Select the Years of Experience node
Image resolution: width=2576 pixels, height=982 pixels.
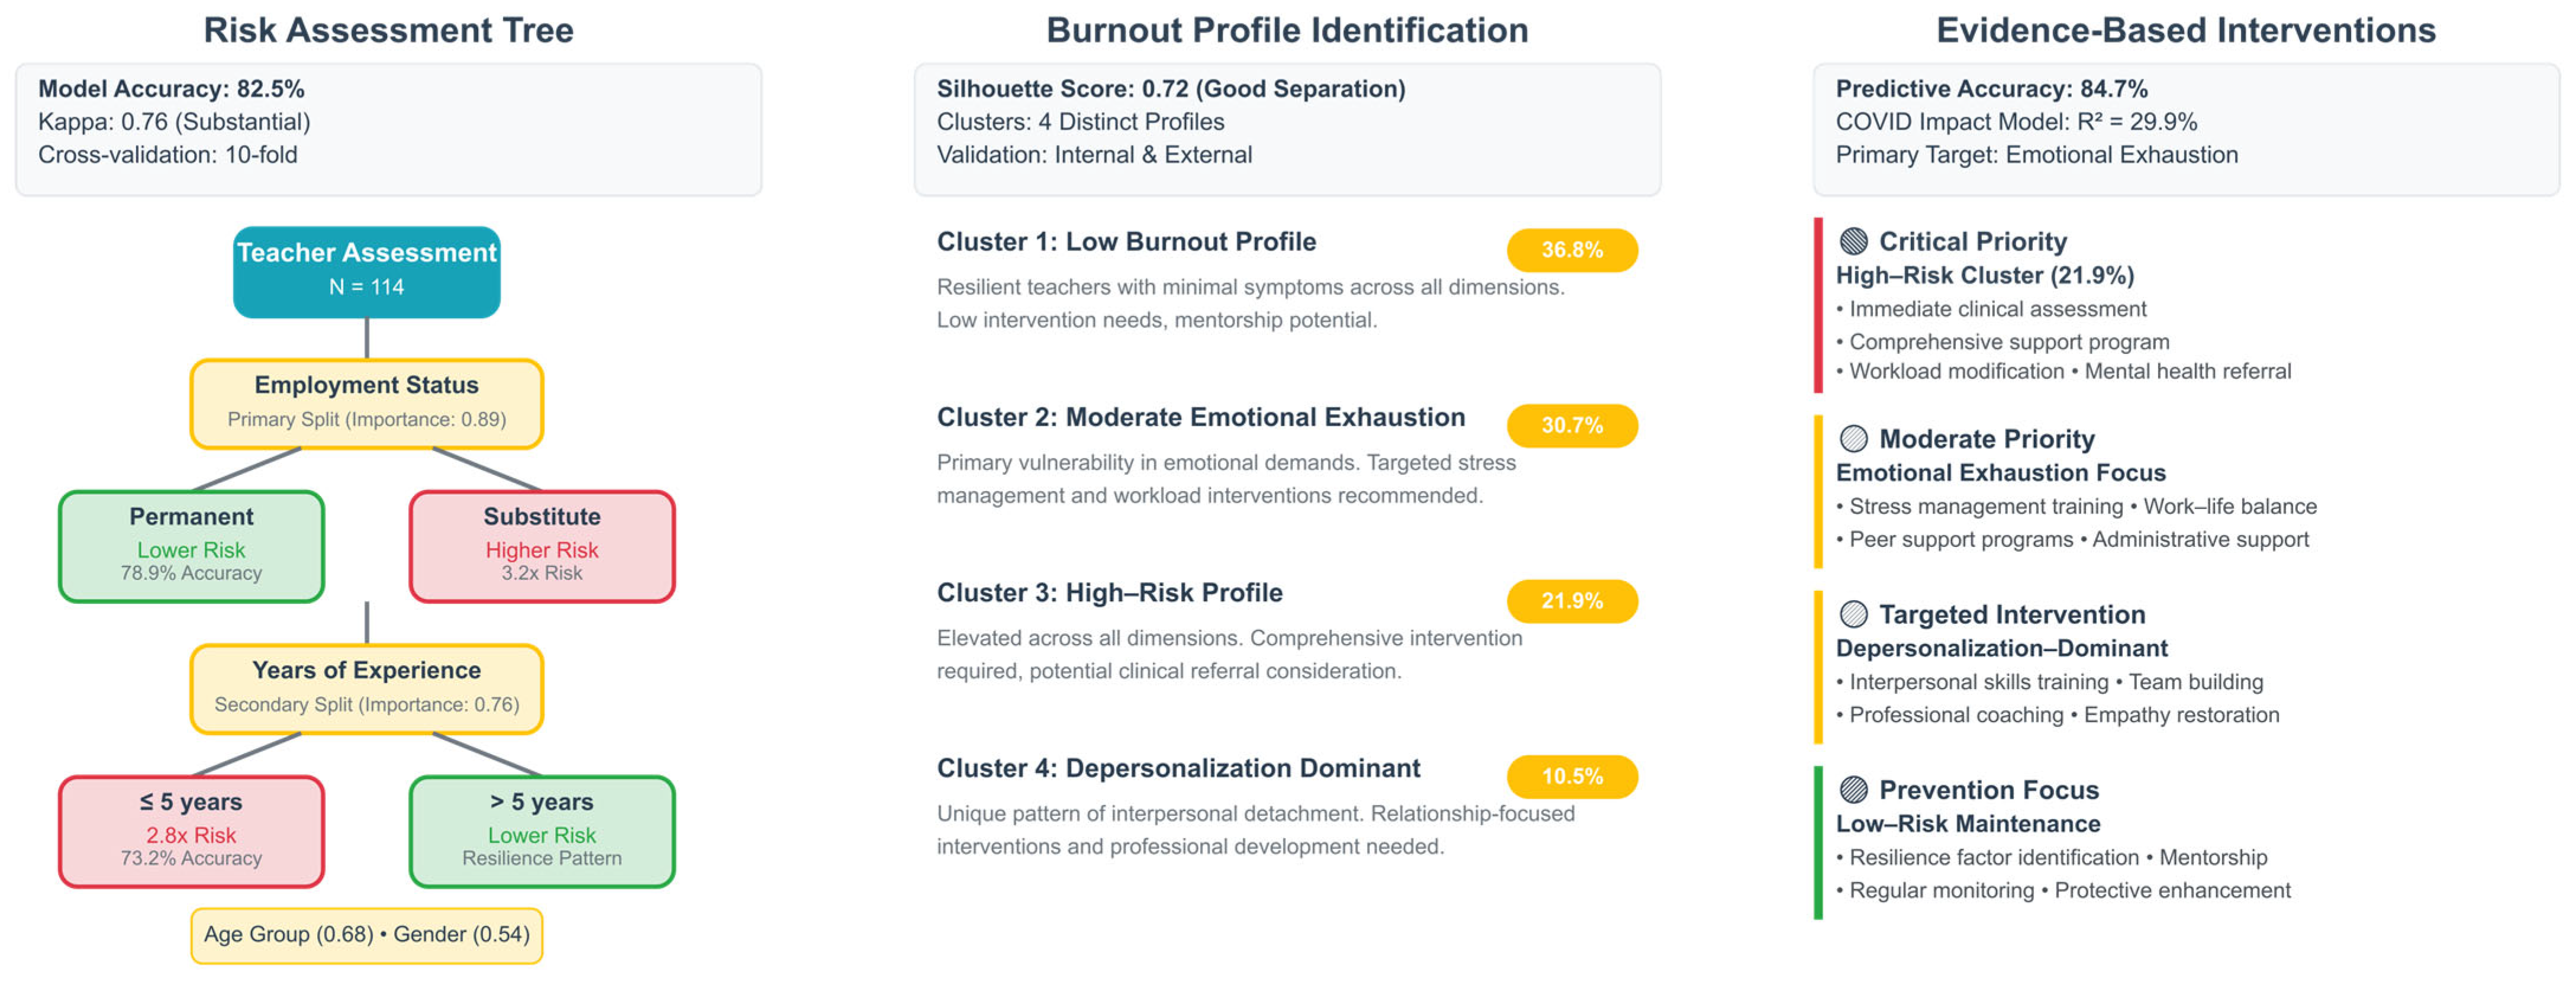[367, 689]
